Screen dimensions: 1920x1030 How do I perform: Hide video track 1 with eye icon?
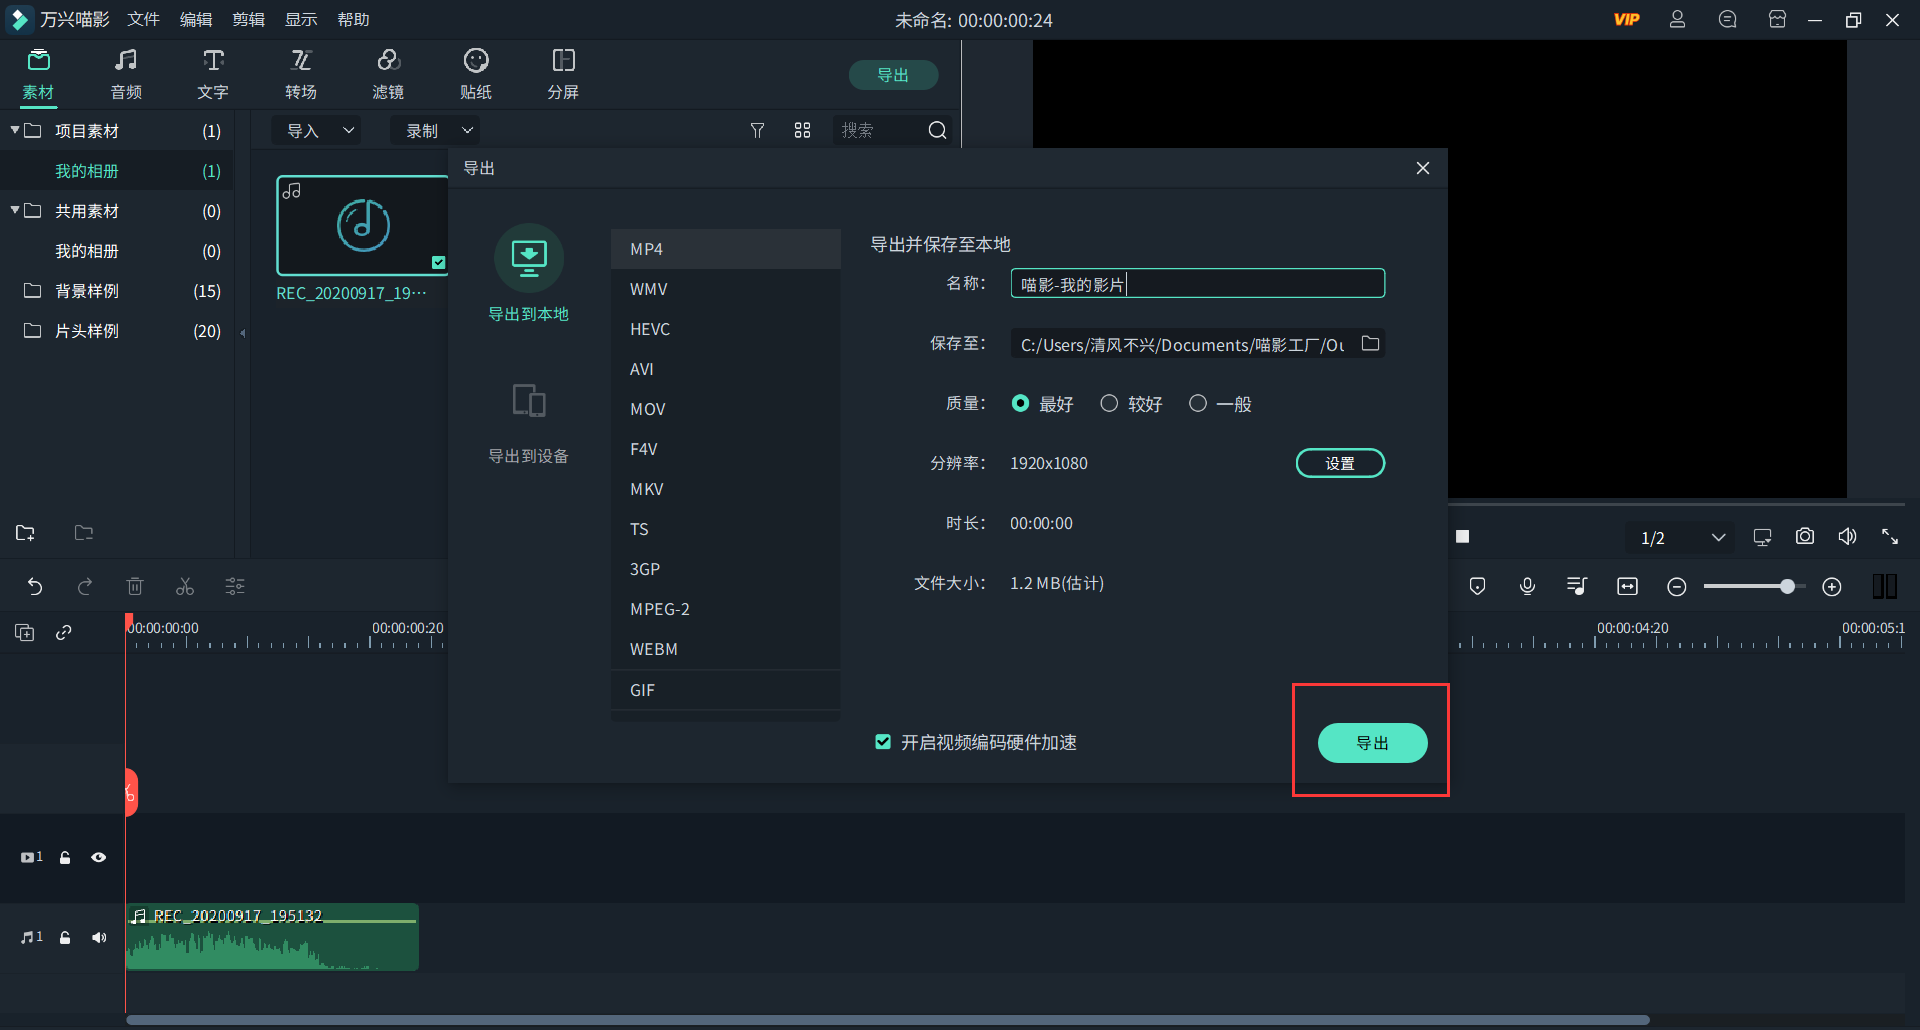99,857
